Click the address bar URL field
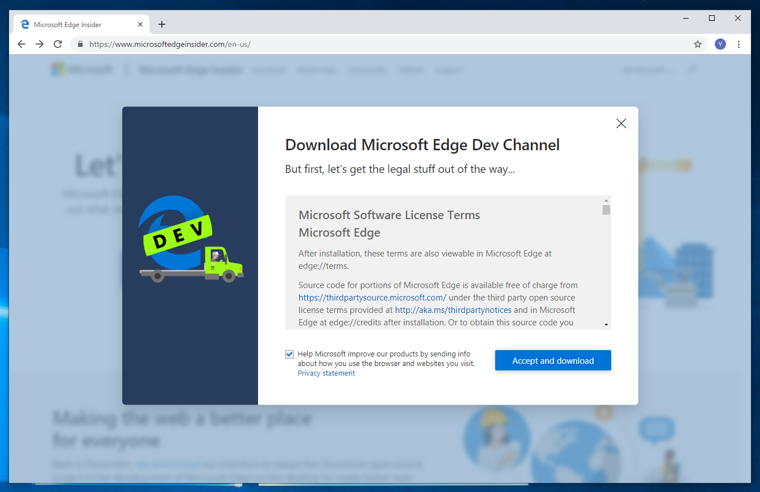The width and height of the screenshot is (760, 492). click(388, 44)
